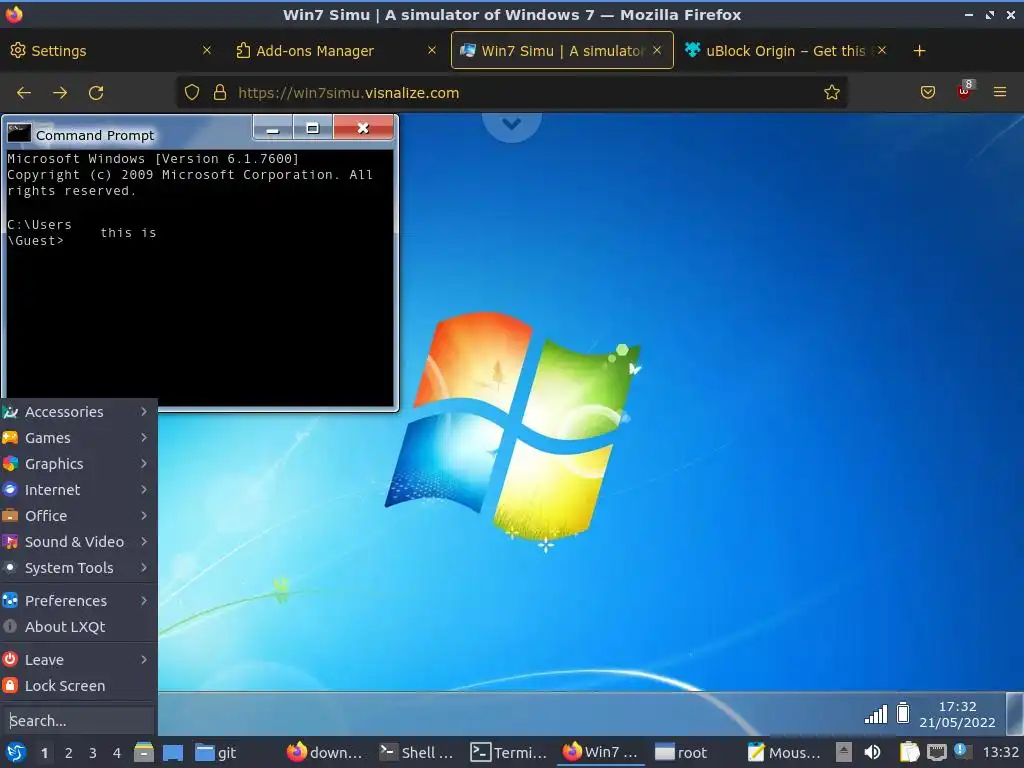Click the simulator battery icon
Viewport: 1024px width, 768px height.
(x=903, y=712)
